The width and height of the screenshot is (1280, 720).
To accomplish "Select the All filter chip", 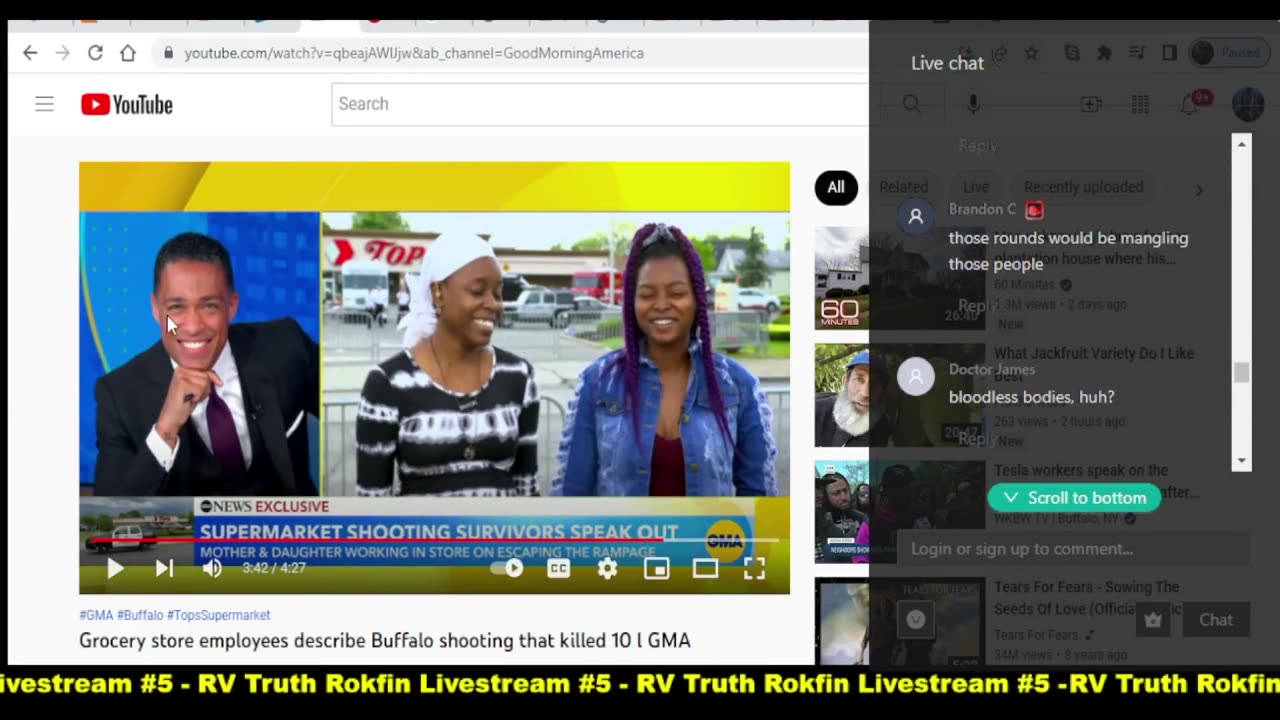I will [836, 187].
